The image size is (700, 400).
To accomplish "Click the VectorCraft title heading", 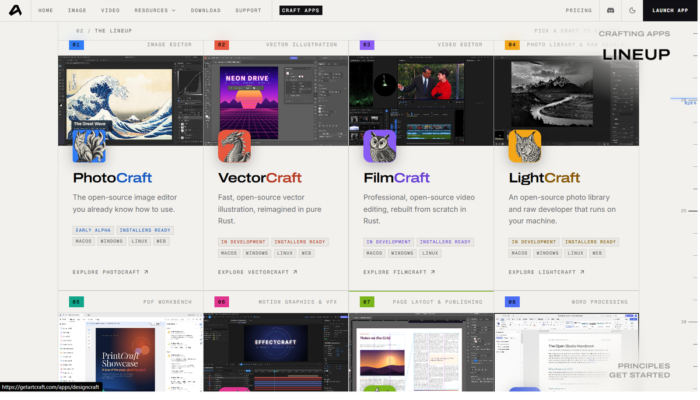I will pyautogui.click(x=260, y=178).
